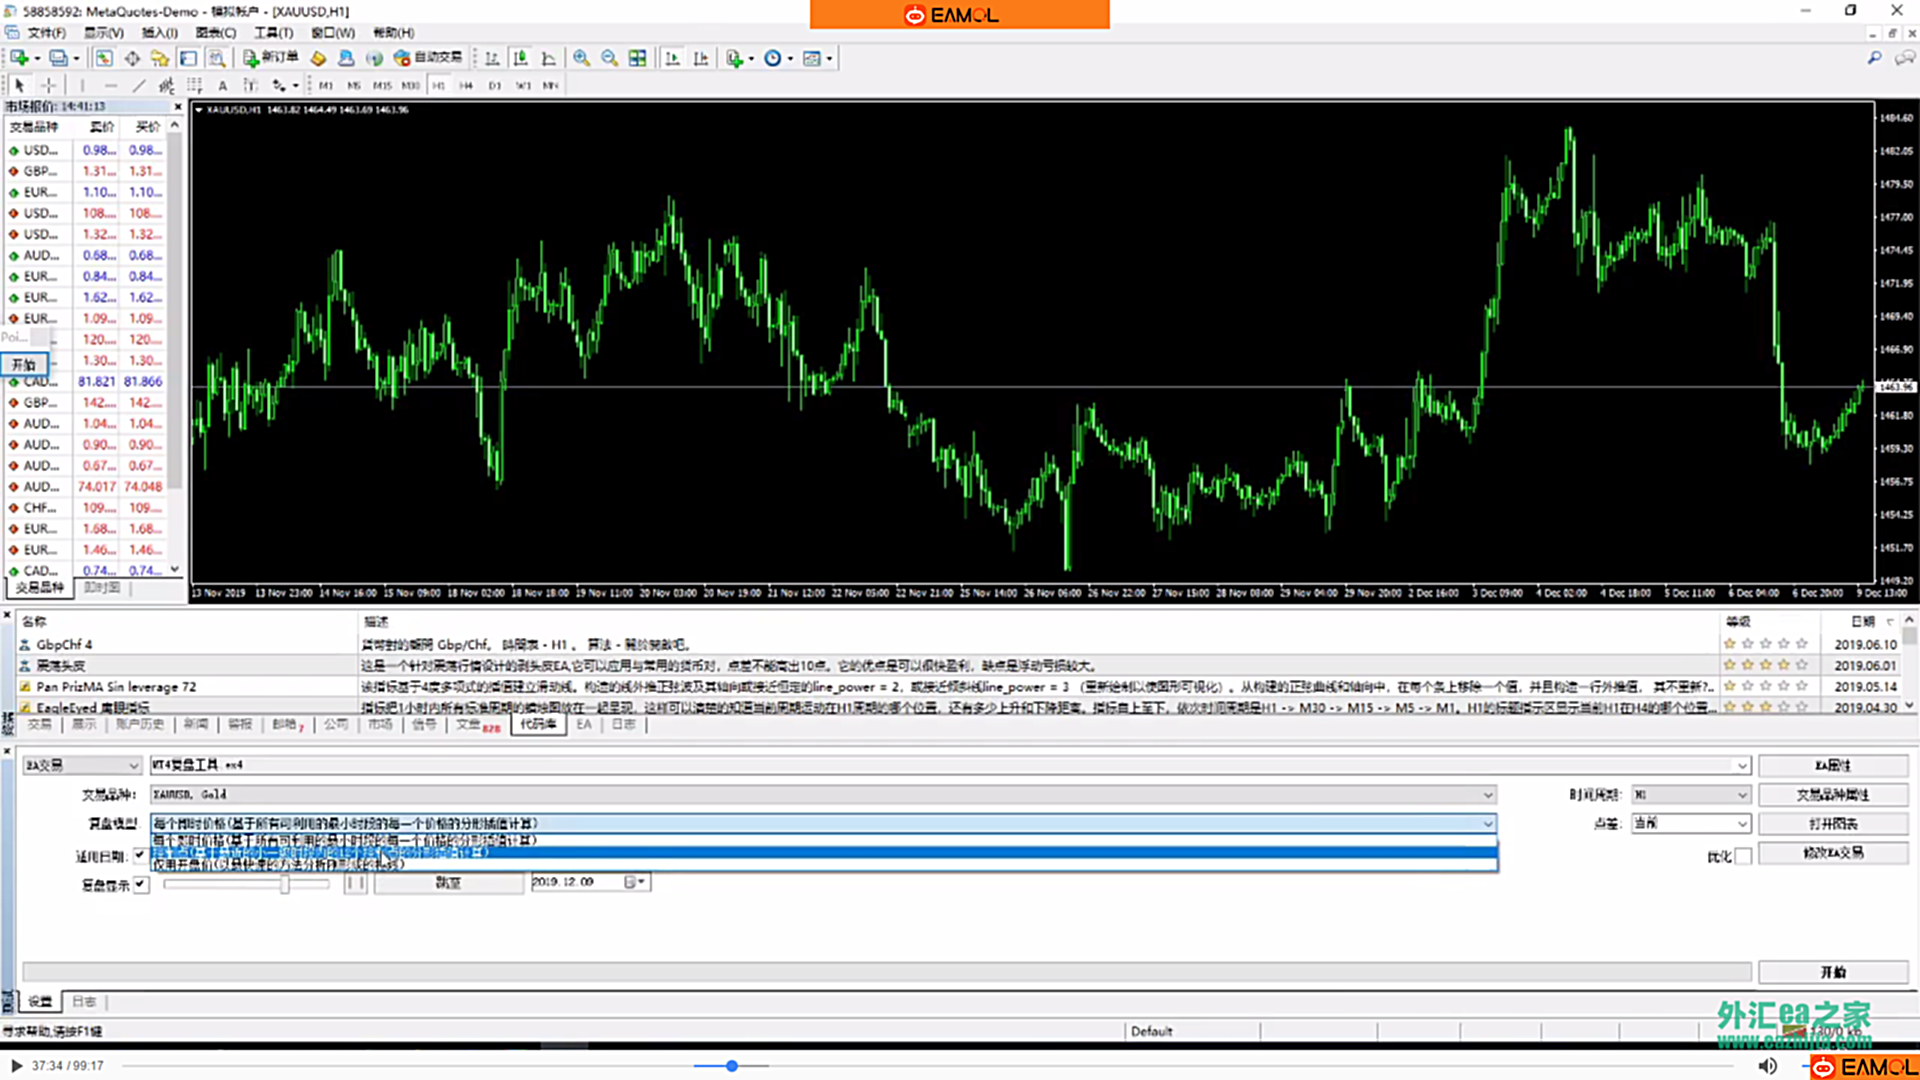The image size is (1920, 1080).
Task: Toggle the 适用日期 date range checkbox
Action: click(x=140, y=855)
